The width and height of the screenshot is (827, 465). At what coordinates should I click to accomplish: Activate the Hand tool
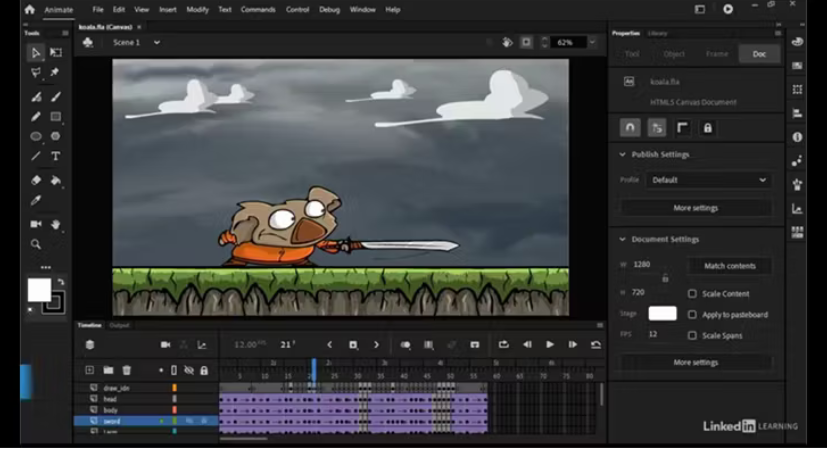(x=56, y=224)
